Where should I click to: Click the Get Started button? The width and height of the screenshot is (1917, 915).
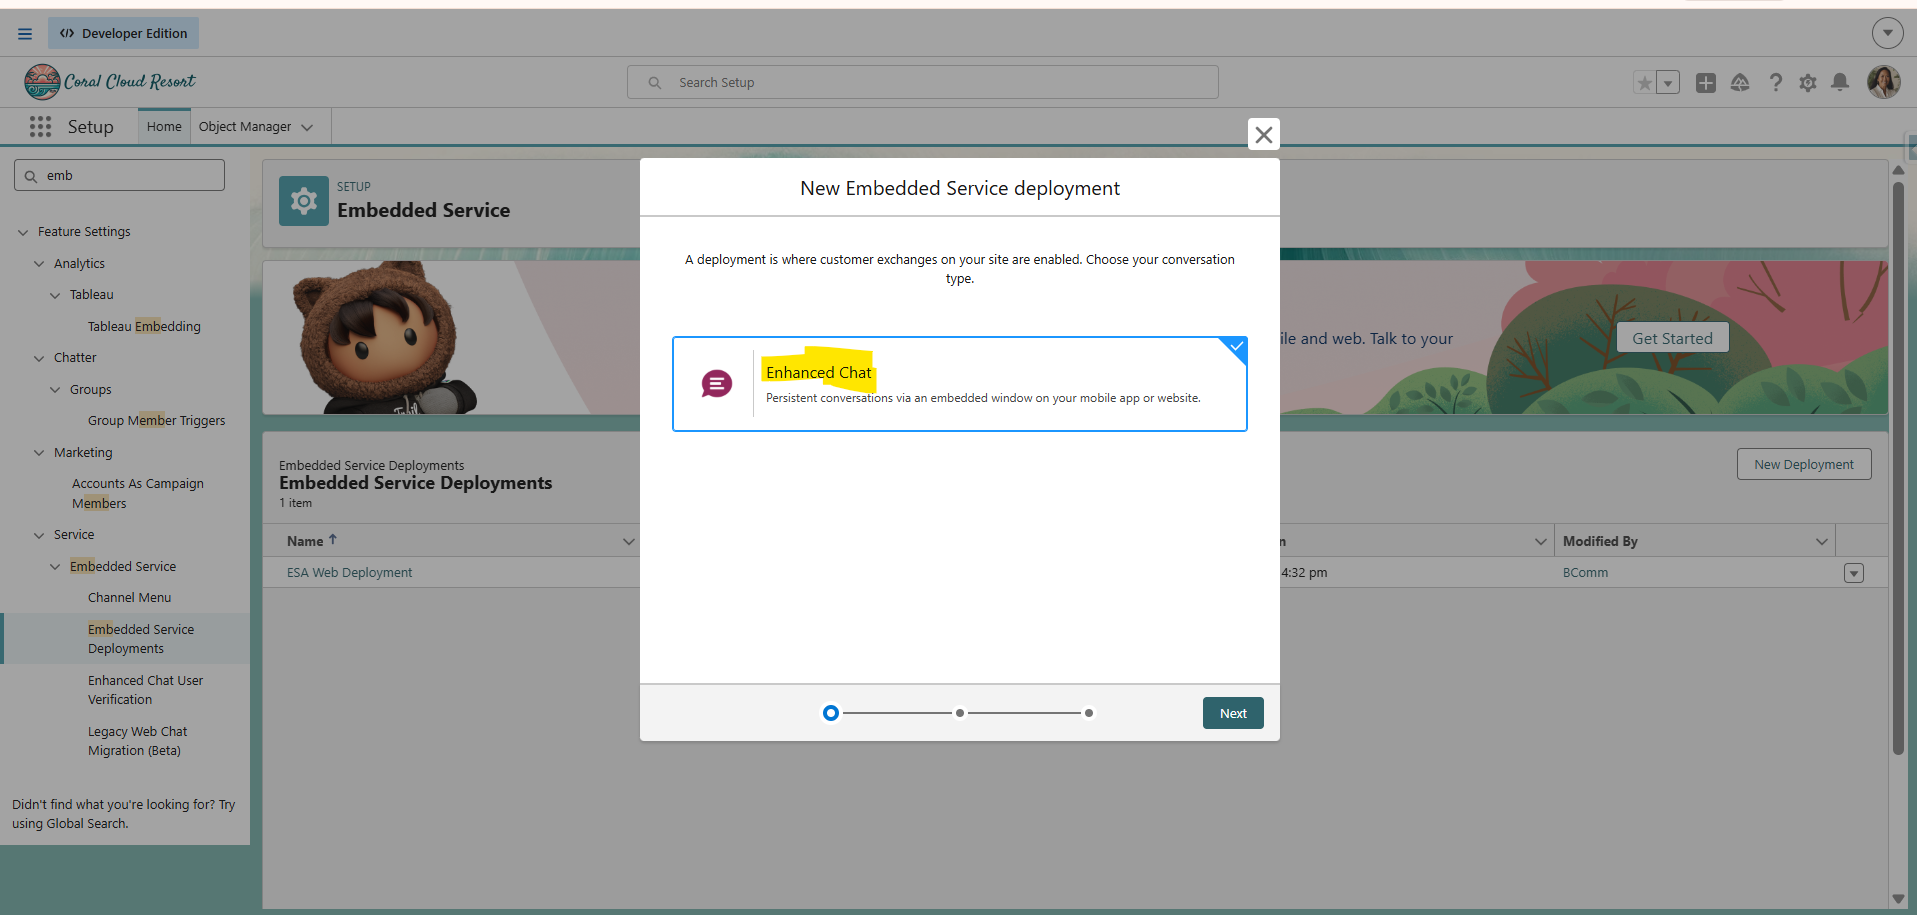coord(1672,338)
